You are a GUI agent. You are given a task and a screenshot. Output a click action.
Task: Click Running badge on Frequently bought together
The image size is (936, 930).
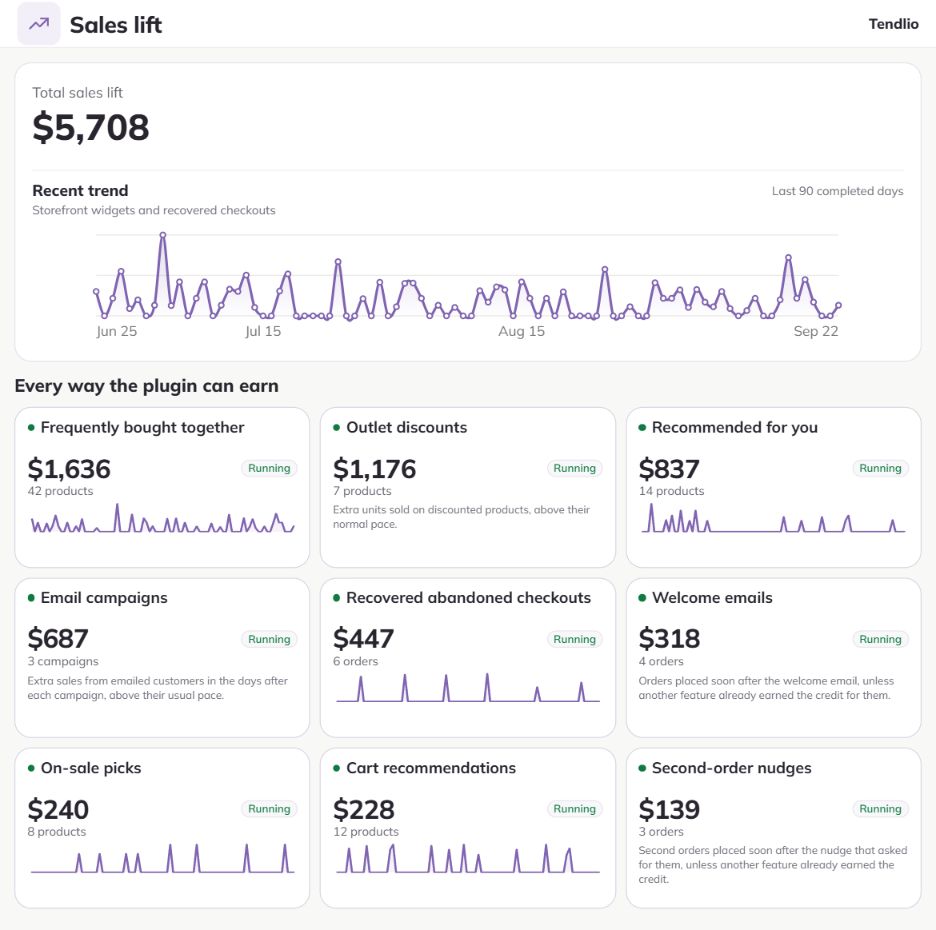pos(269,468)
